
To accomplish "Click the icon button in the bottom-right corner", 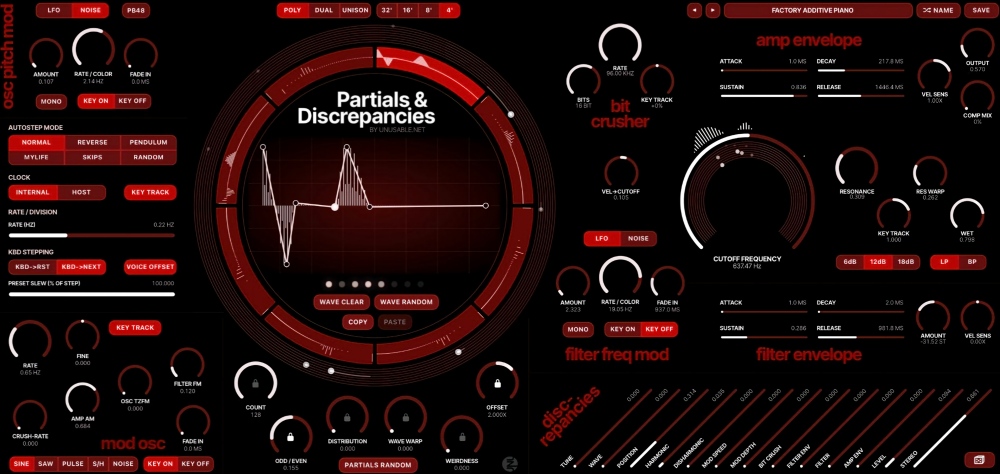I will pos(978,459).
